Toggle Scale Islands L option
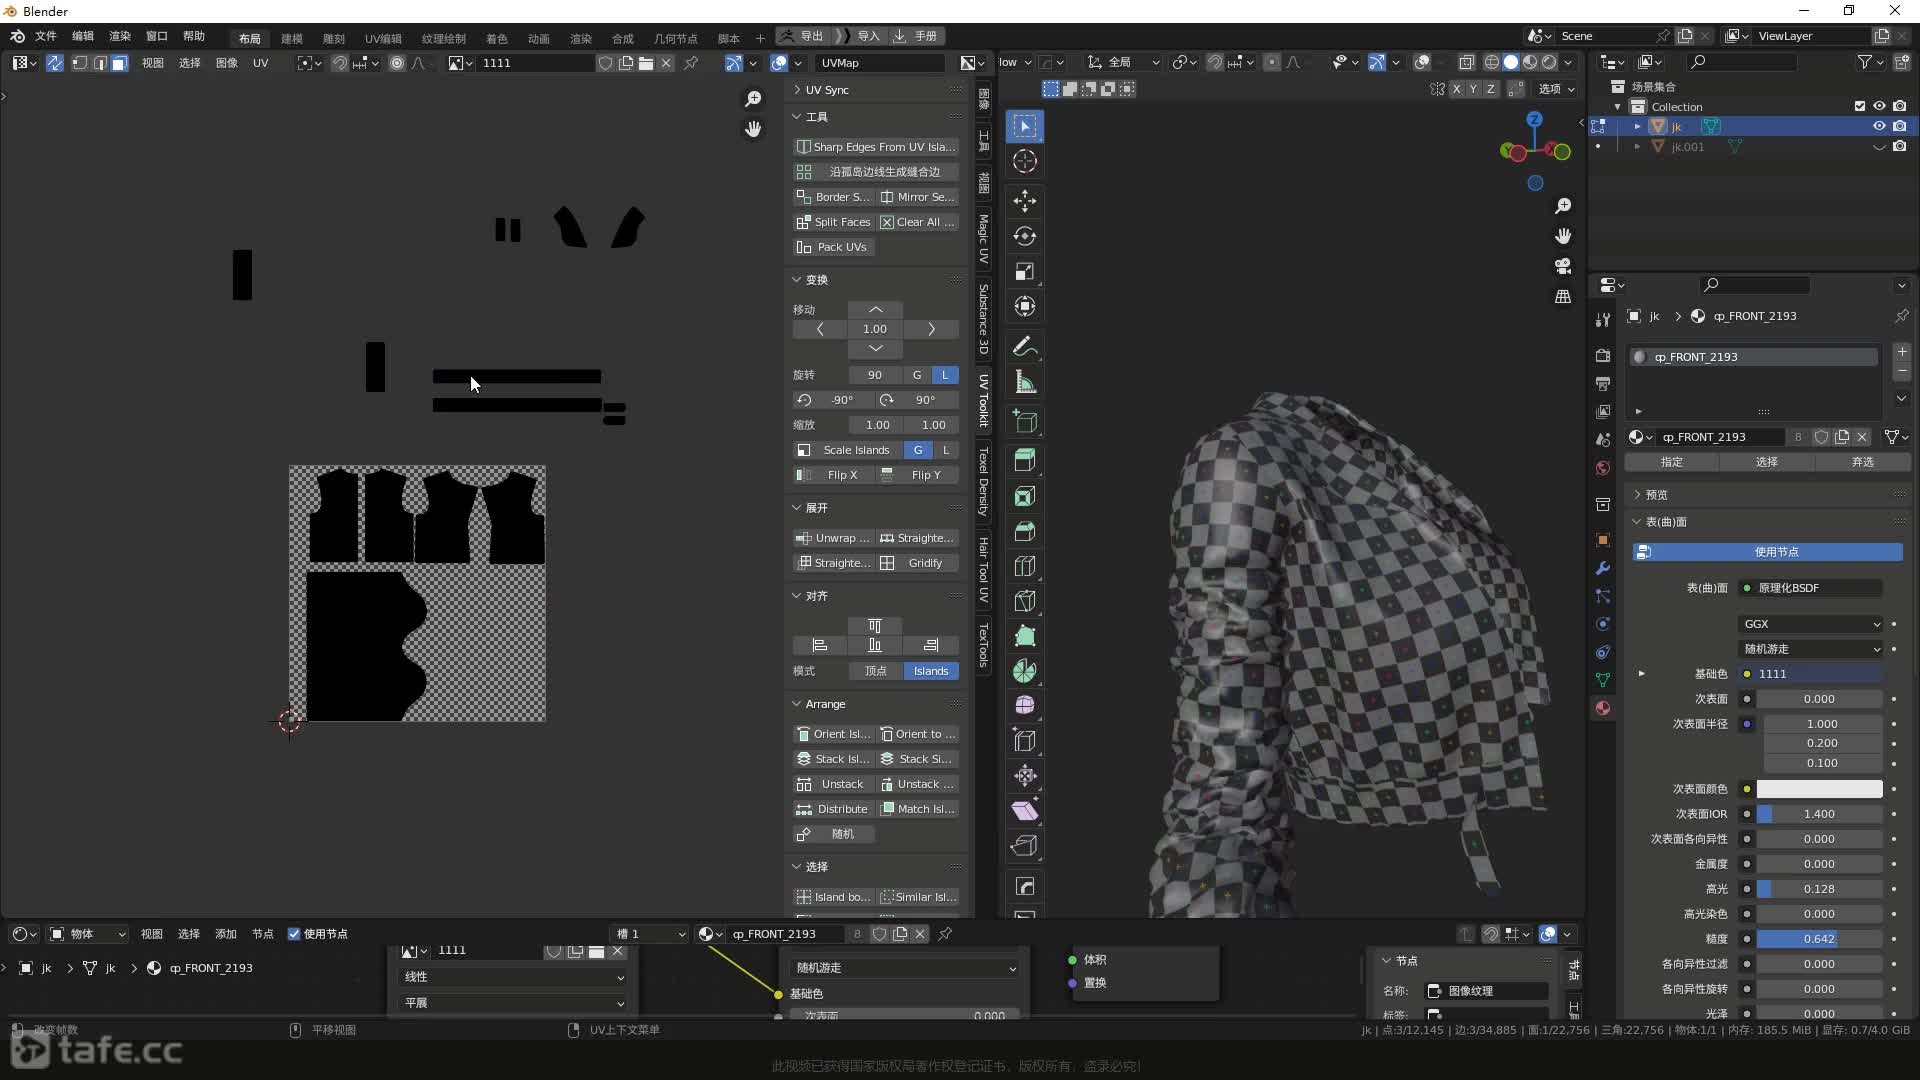 click(x=946, y=450)
